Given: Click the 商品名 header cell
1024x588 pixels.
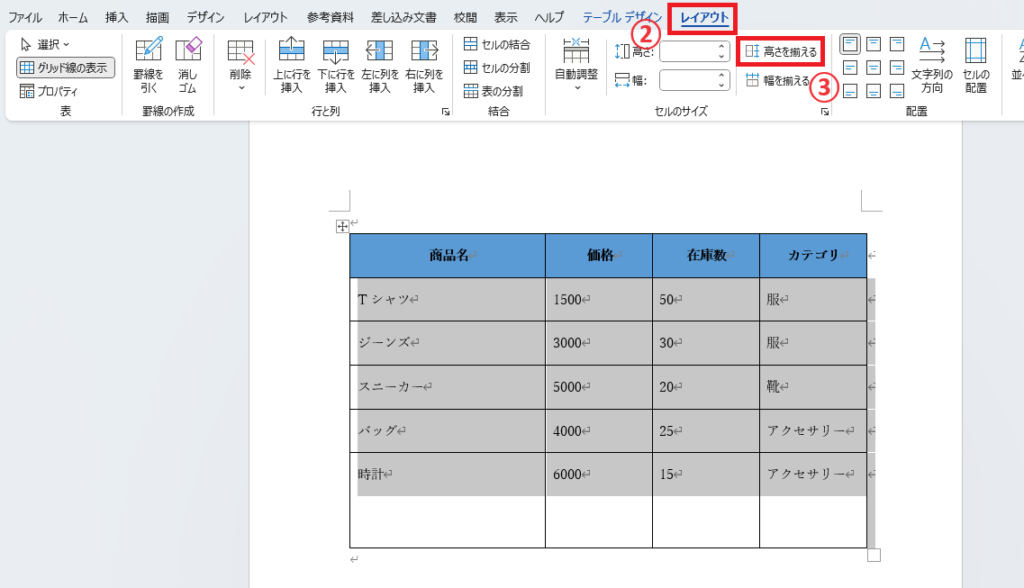Looking at the screenshot, I should [x=447, y=255].
